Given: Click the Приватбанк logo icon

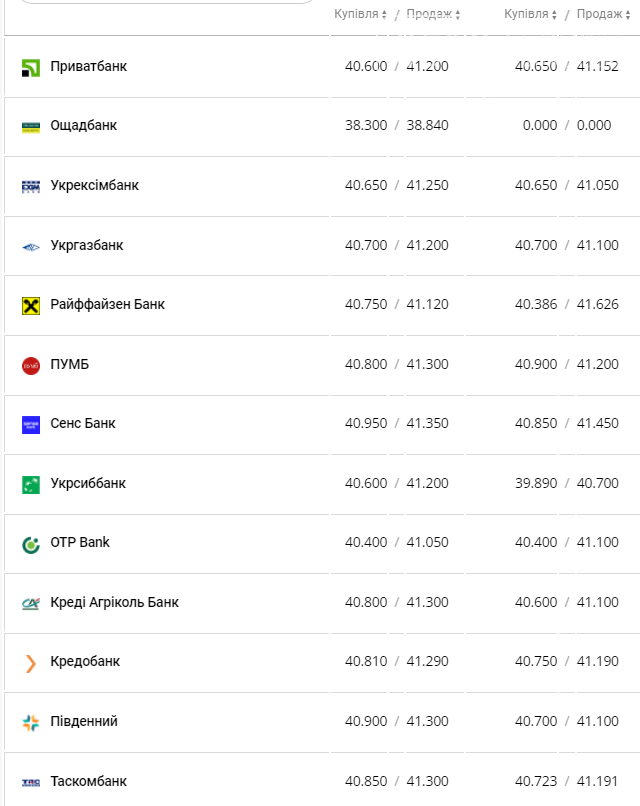Looking at the screenshot, I should click(31, 67).
